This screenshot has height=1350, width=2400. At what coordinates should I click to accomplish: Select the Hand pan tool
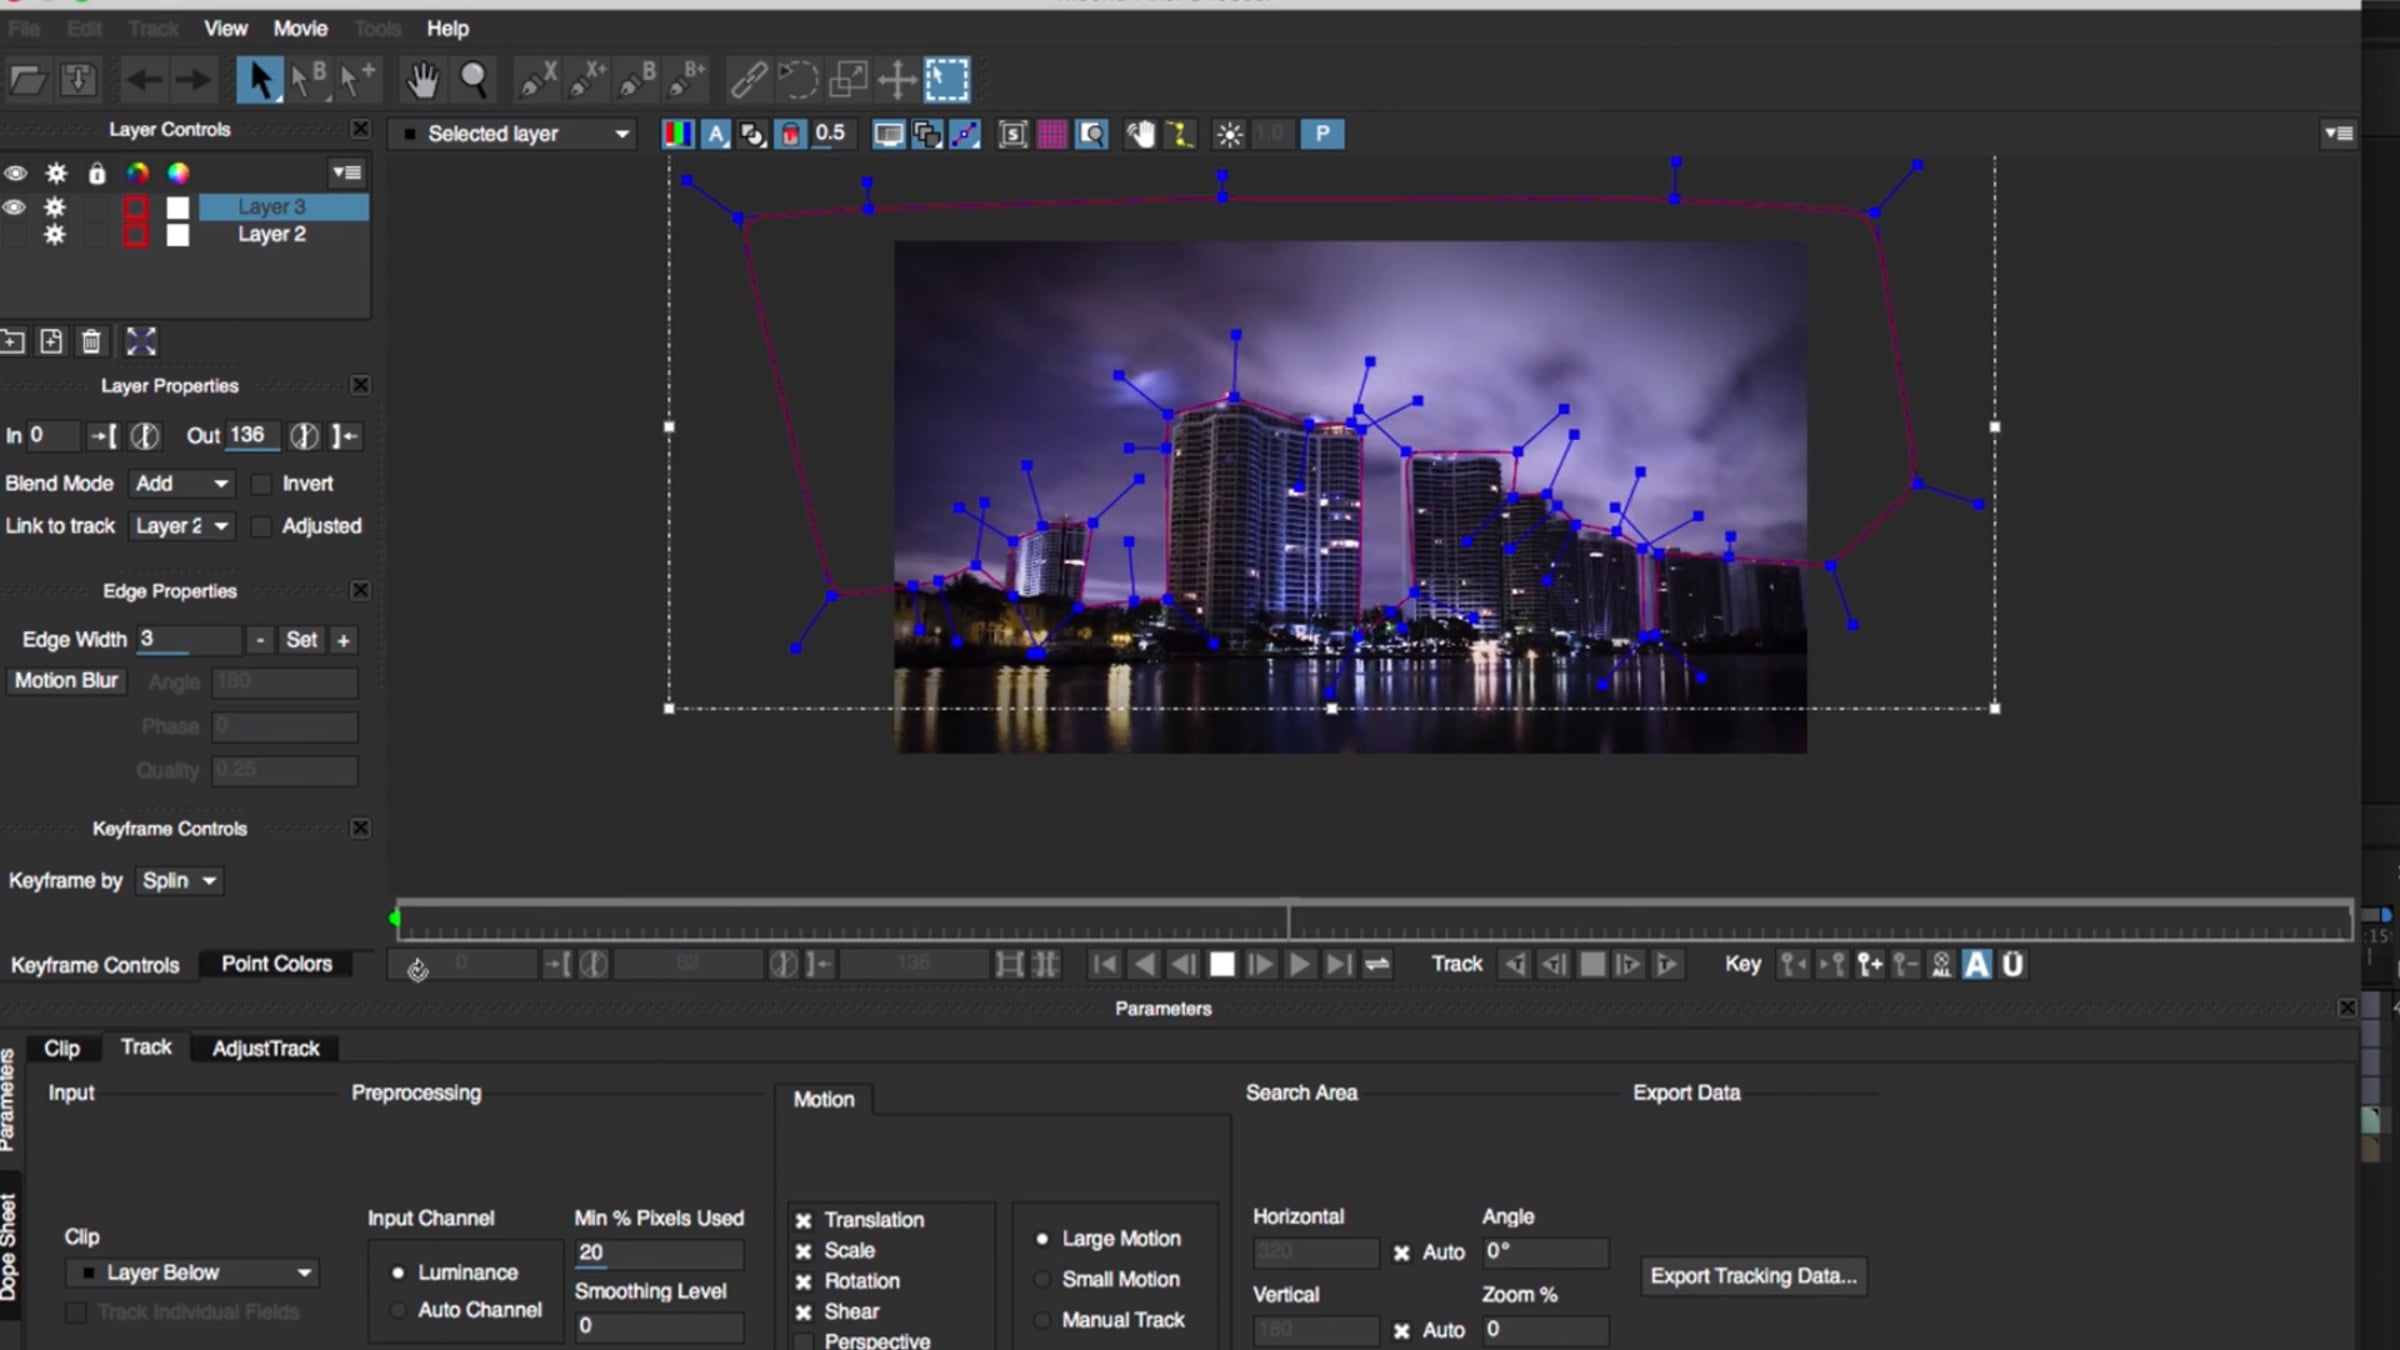422,79
